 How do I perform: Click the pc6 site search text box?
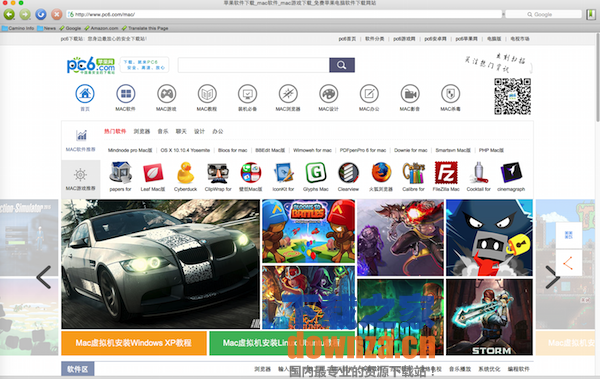coord(253,65)
